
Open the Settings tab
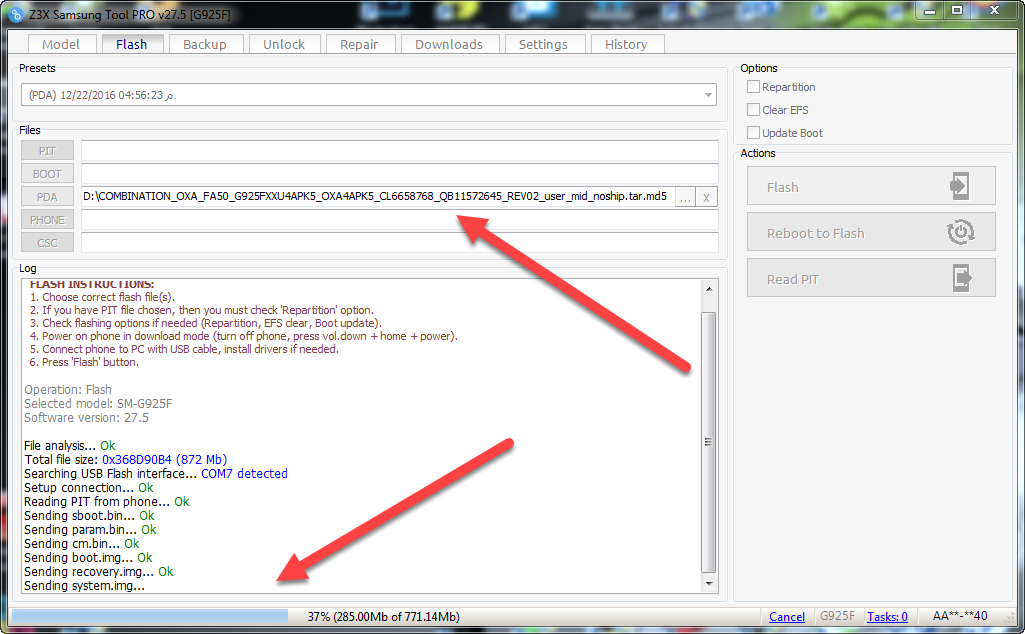point(543,44)
